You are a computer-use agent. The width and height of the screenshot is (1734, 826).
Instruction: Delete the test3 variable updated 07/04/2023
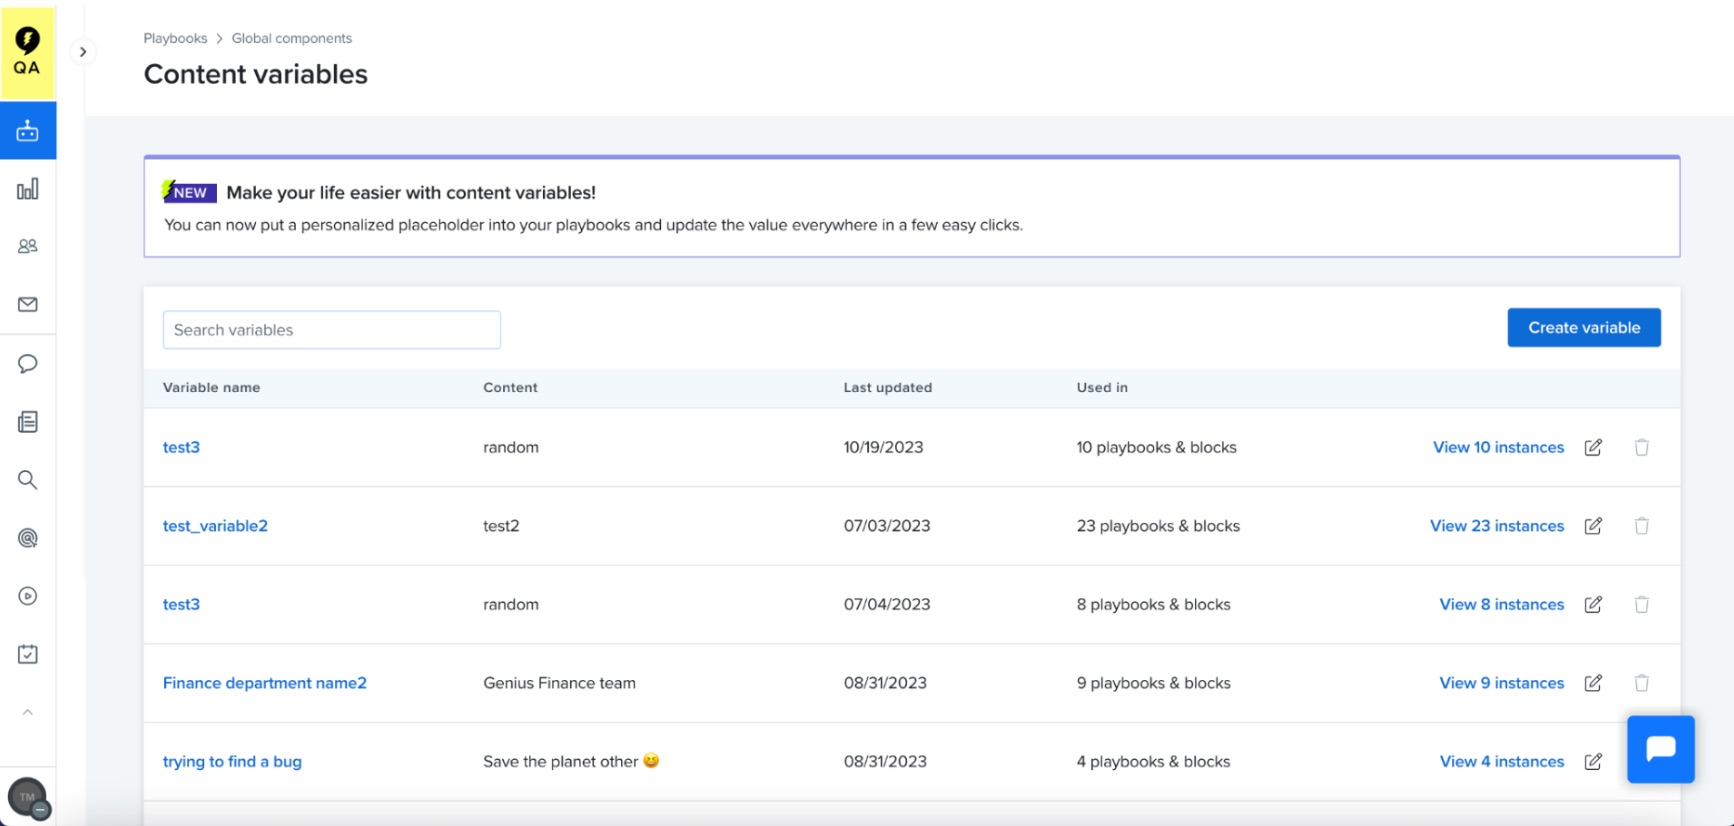click(1642, 604)
